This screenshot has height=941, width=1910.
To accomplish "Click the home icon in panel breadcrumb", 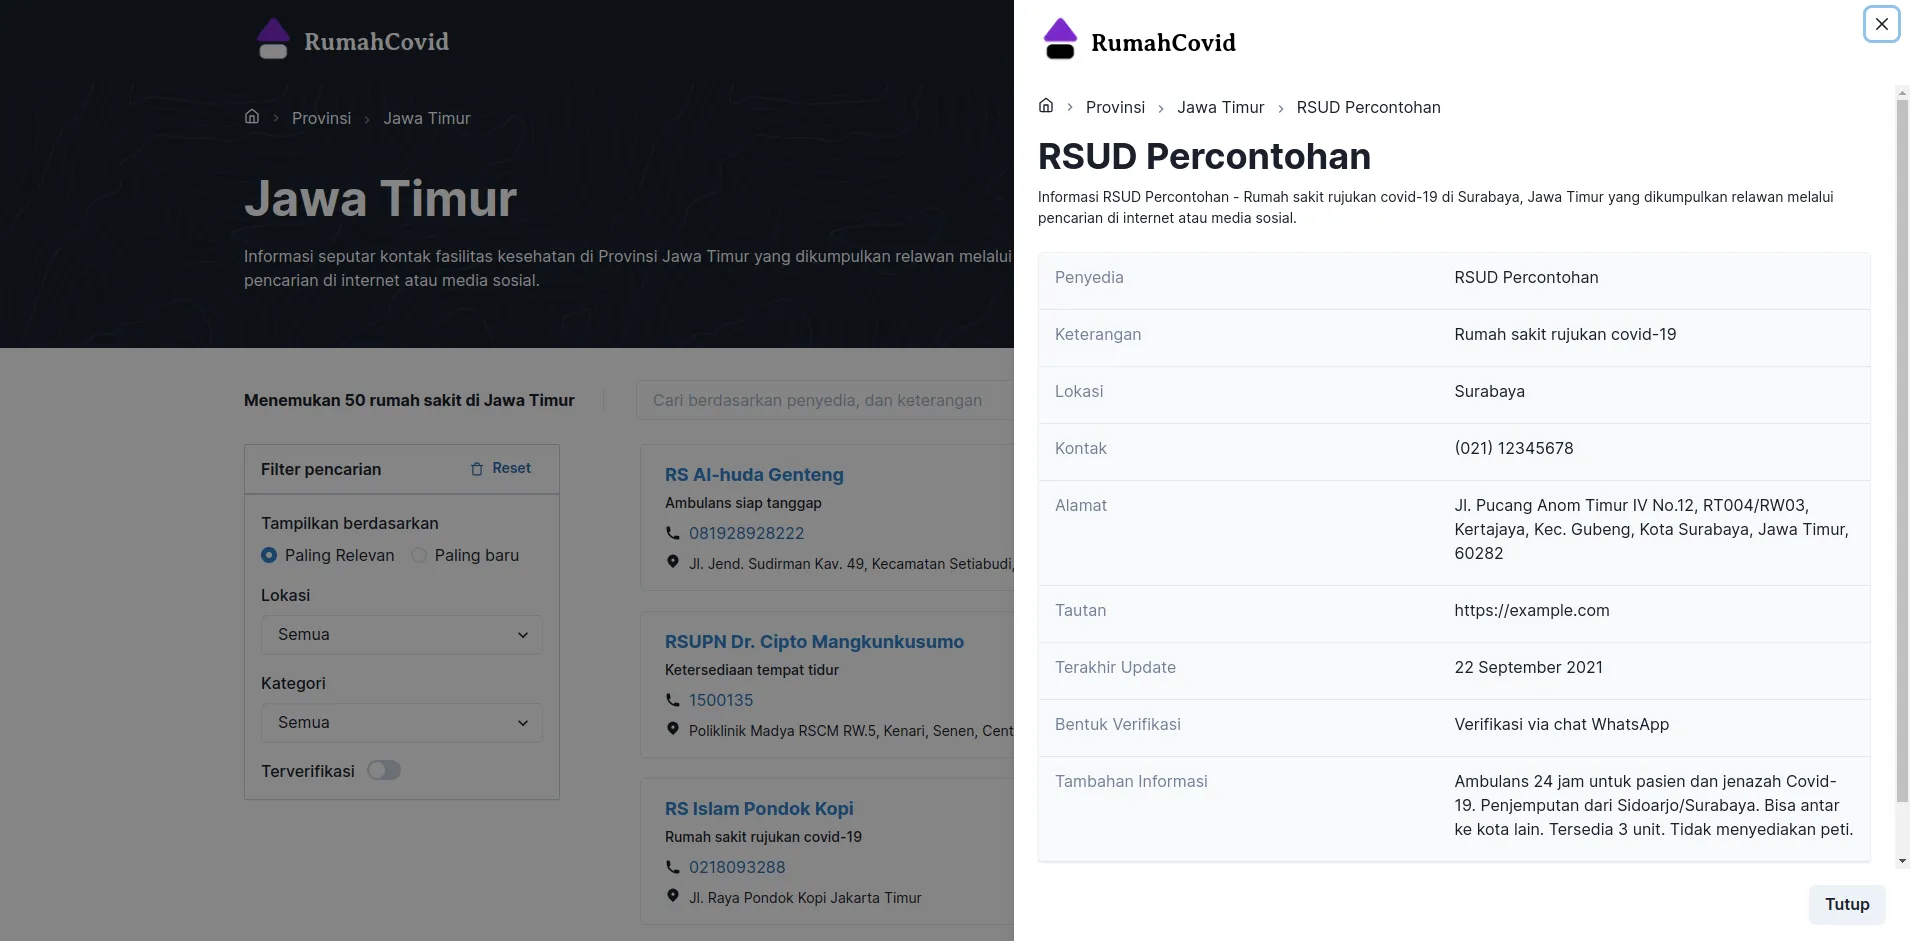I will click(1046, 106).
